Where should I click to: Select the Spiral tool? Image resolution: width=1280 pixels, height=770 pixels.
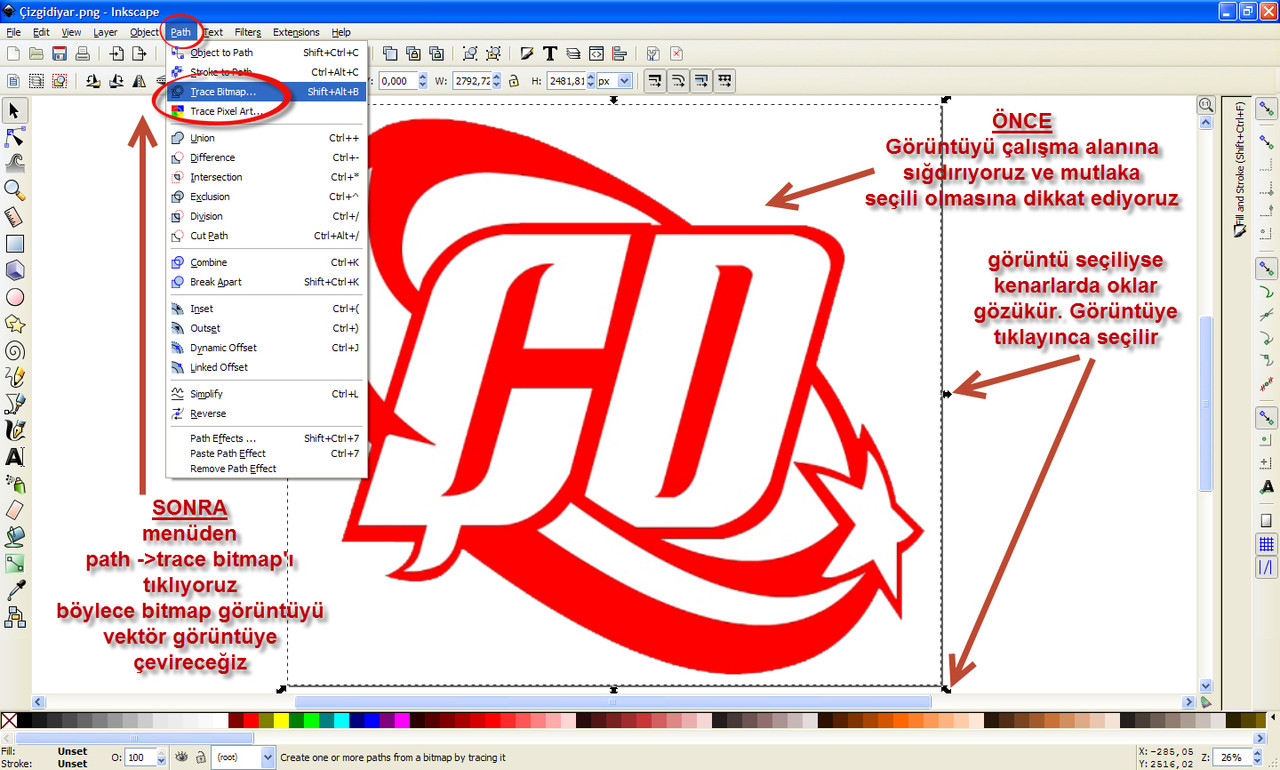click(15, 351)
